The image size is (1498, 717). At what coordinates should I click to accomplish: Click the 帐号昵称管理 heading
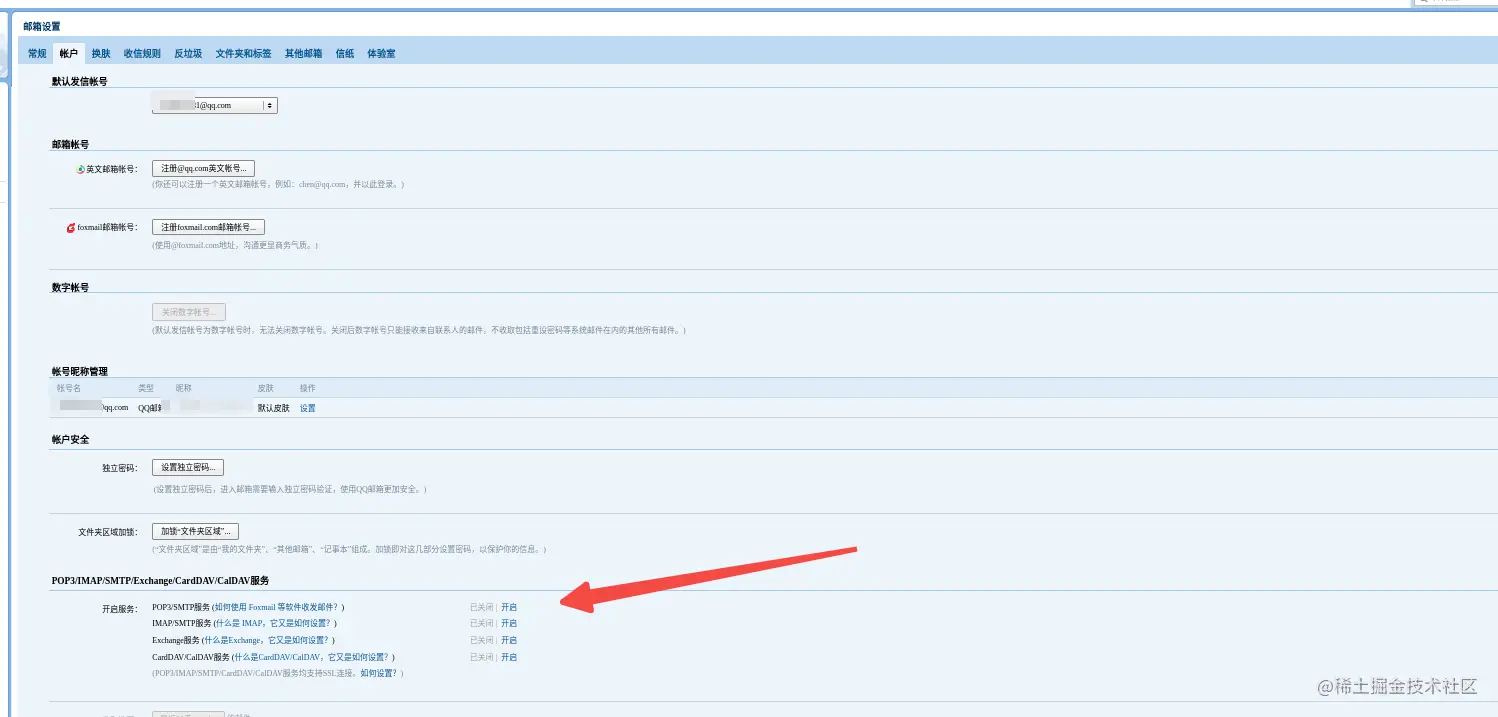[80, 371]
